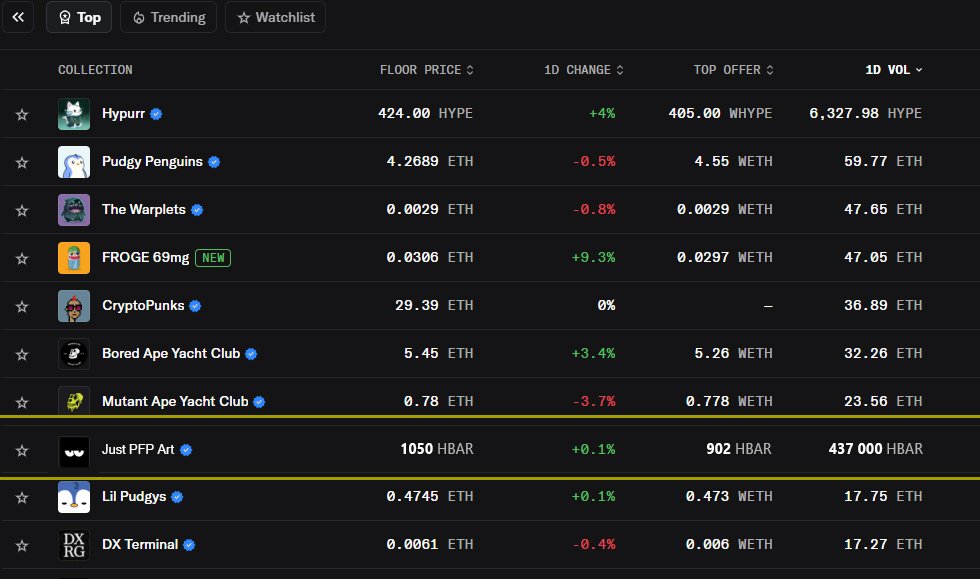
Task: Open Just PFP Art avatar
Action: click(x=74, y=451)
